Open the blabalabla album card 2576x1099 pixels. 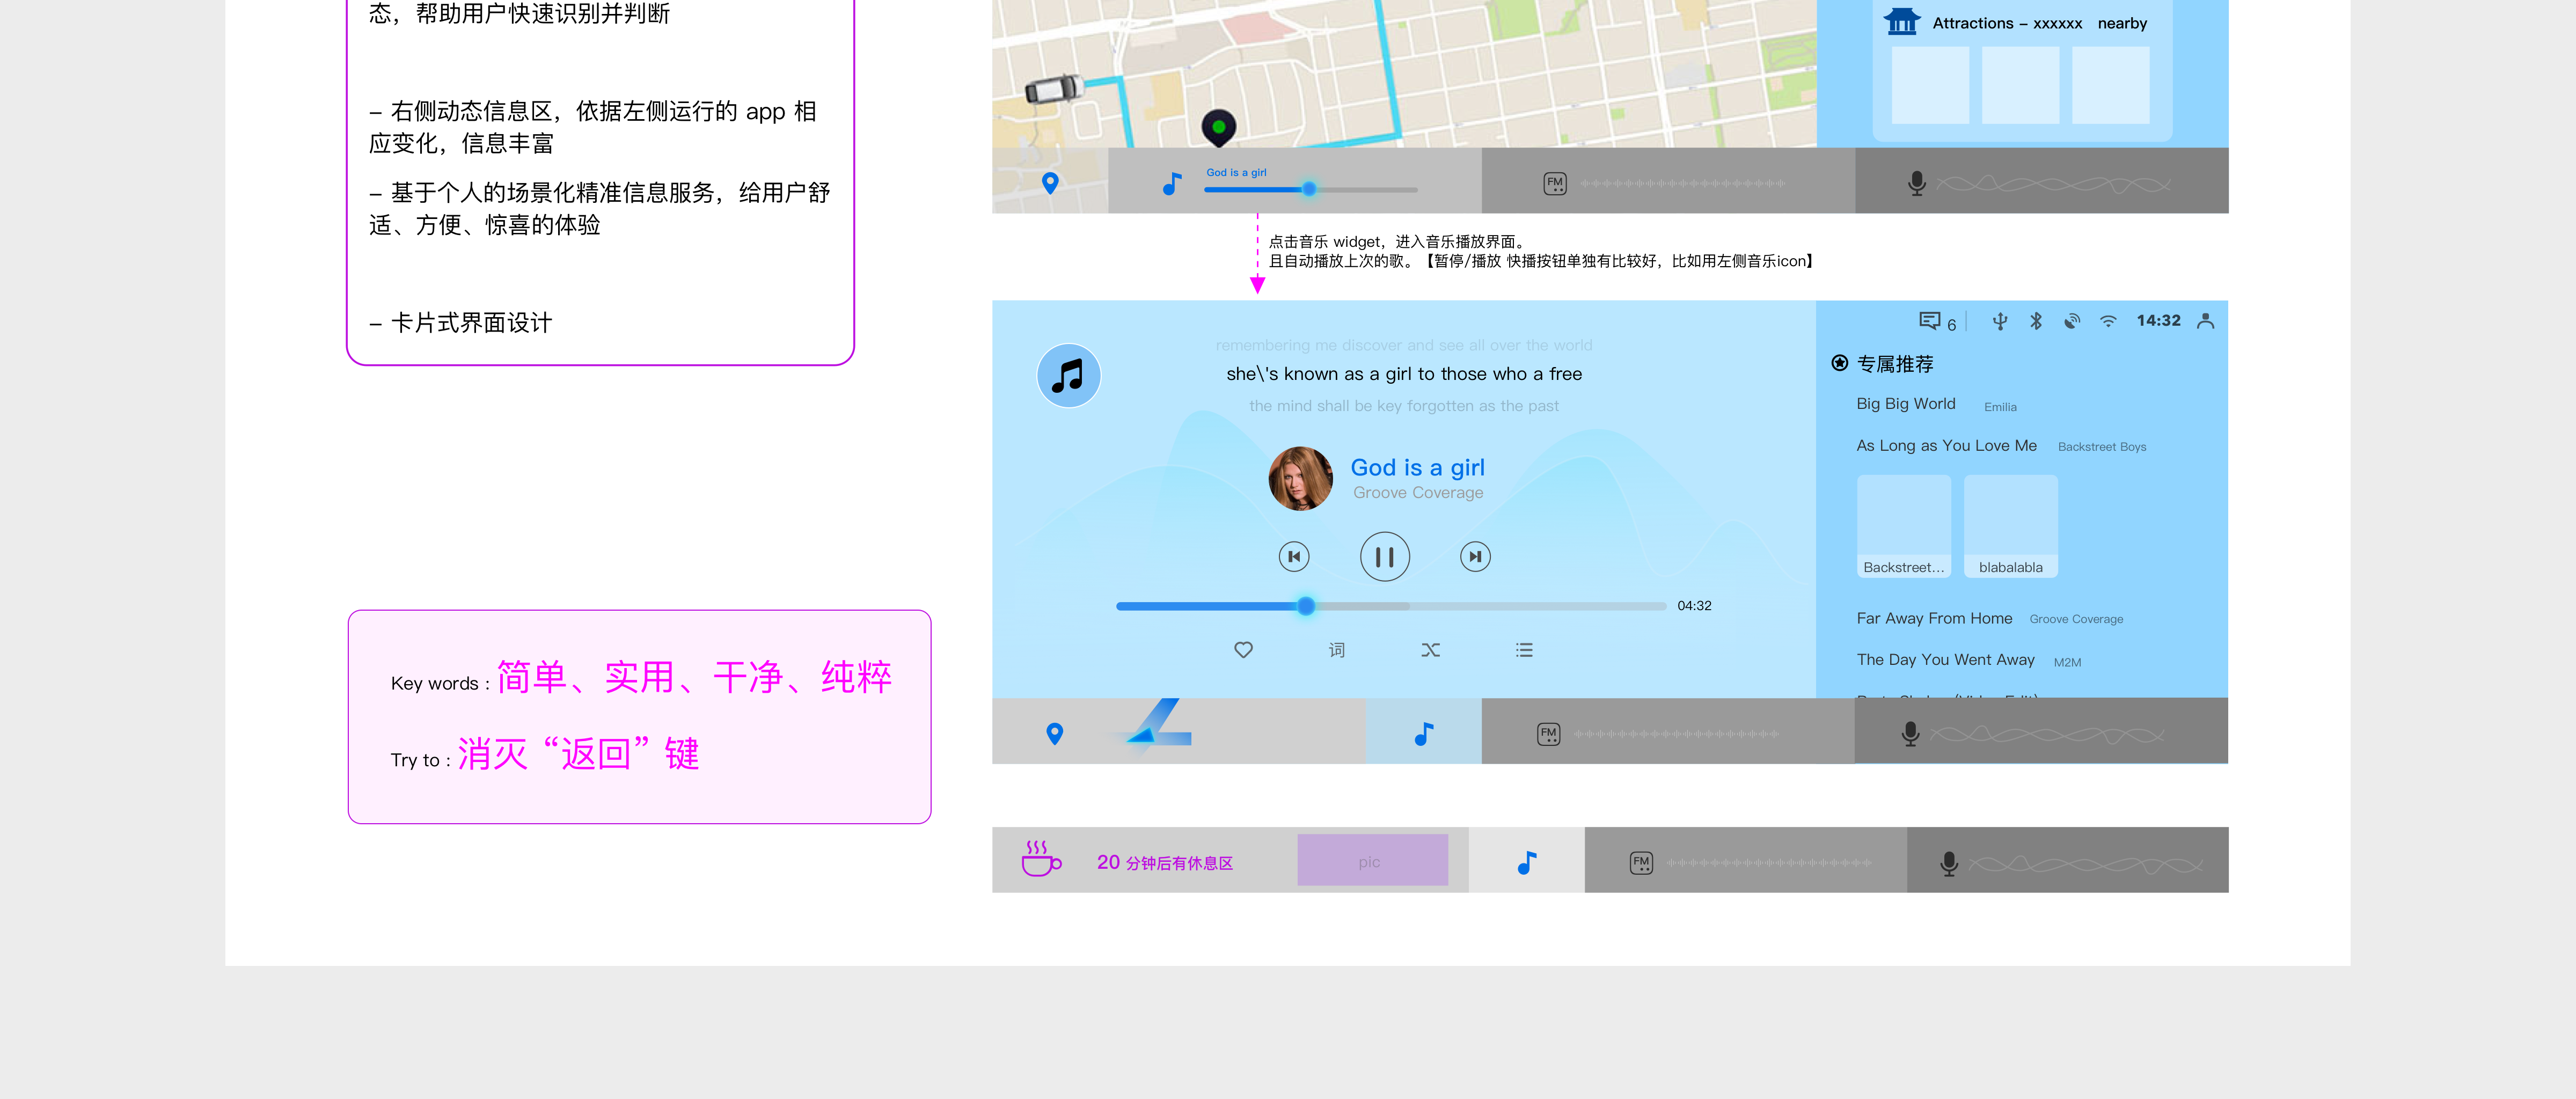point(2010,526)
